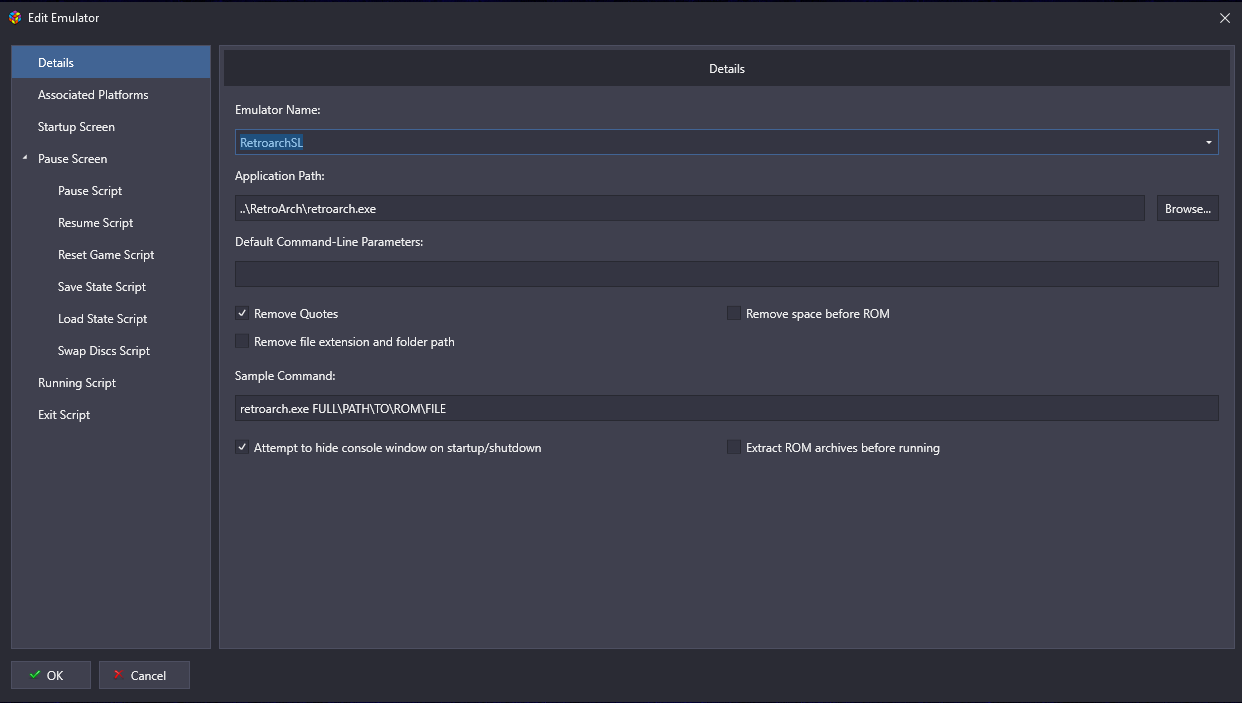Focus the Default Command-Line Parameters field
The height and width of the screenshot is (703, 1242).
click(727, 274)
